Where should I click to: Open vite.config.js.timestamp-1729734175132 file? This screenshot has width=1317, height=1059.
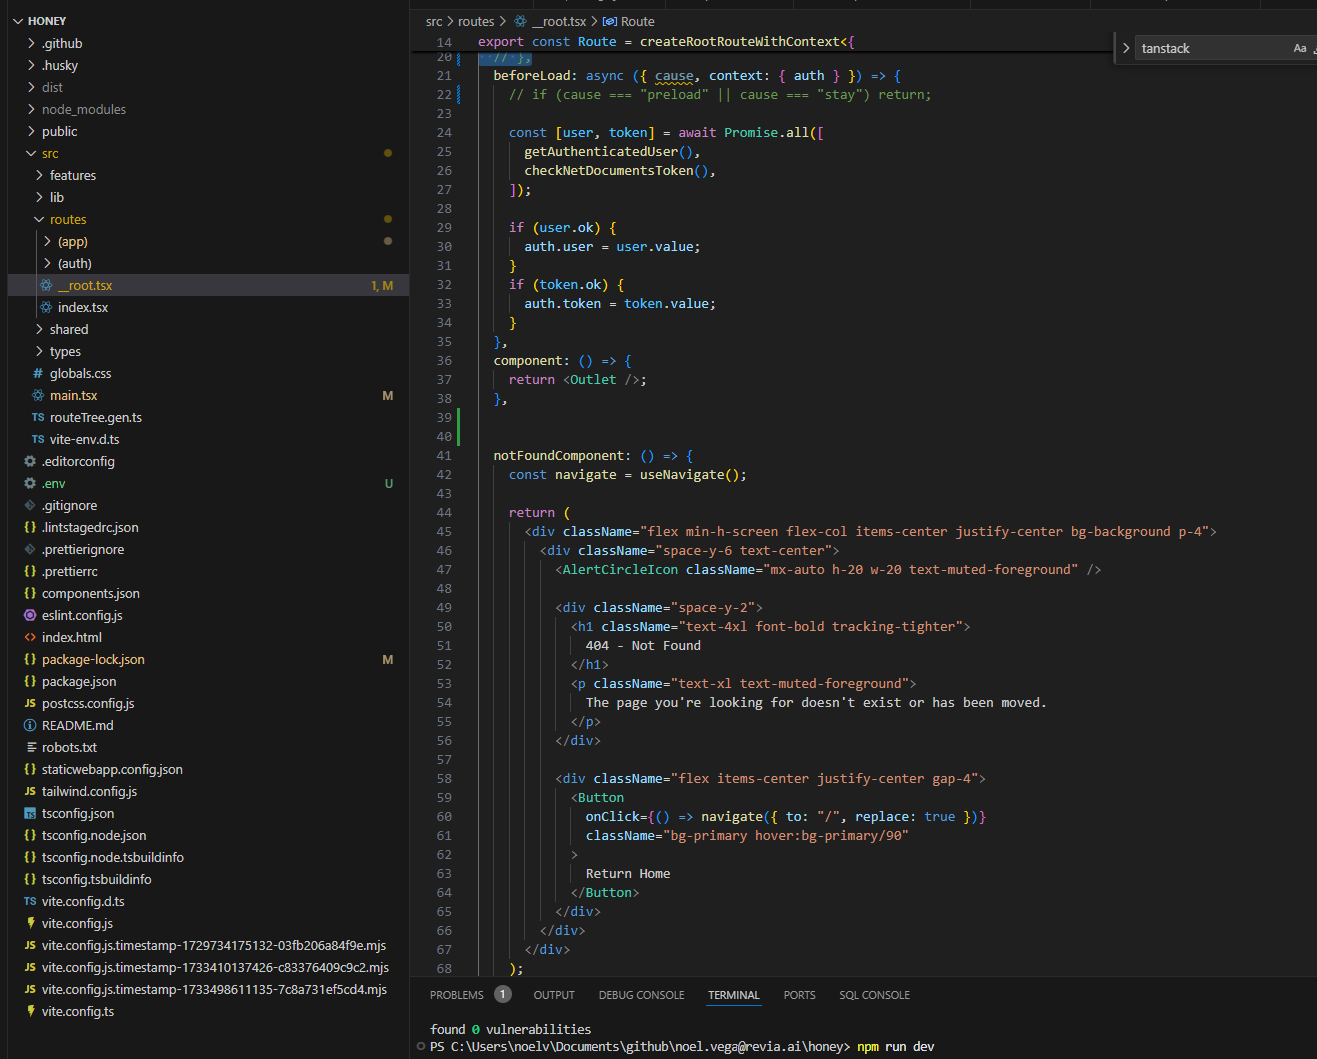click(208, 945)
